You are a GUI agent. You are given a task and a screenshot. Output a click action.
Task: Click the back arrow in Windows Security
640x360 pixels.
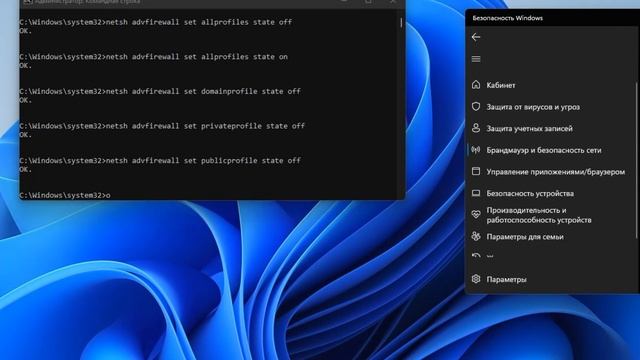pos(476,37)
